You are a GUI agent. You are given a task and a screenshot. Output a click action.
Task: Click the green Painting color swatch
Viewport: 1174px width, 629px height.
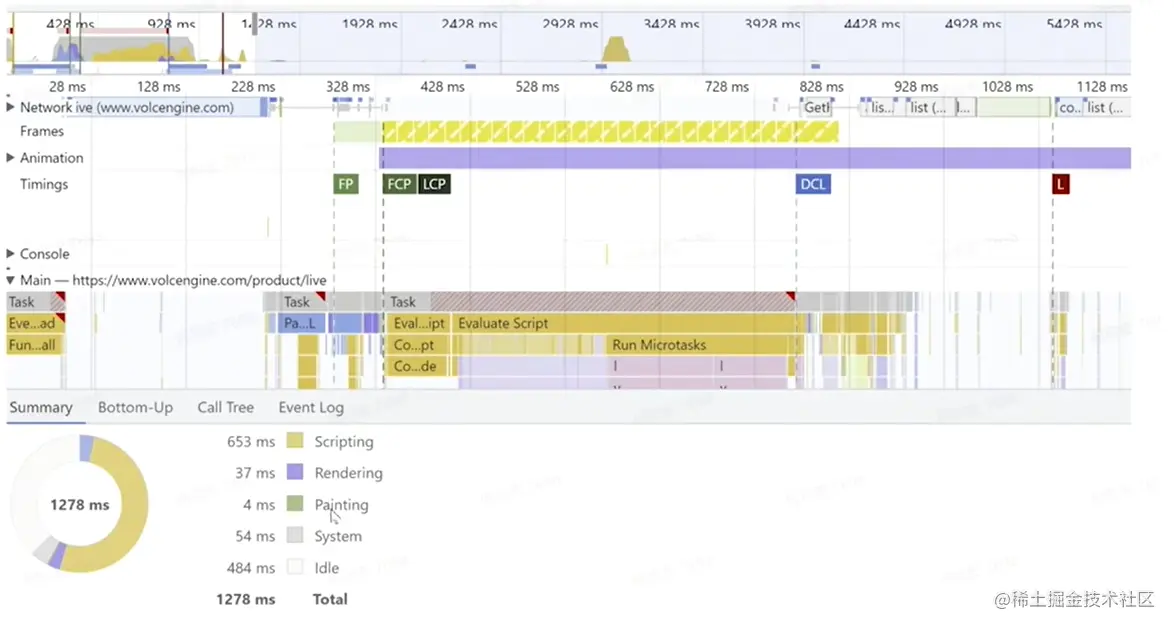tap(295, 503)
